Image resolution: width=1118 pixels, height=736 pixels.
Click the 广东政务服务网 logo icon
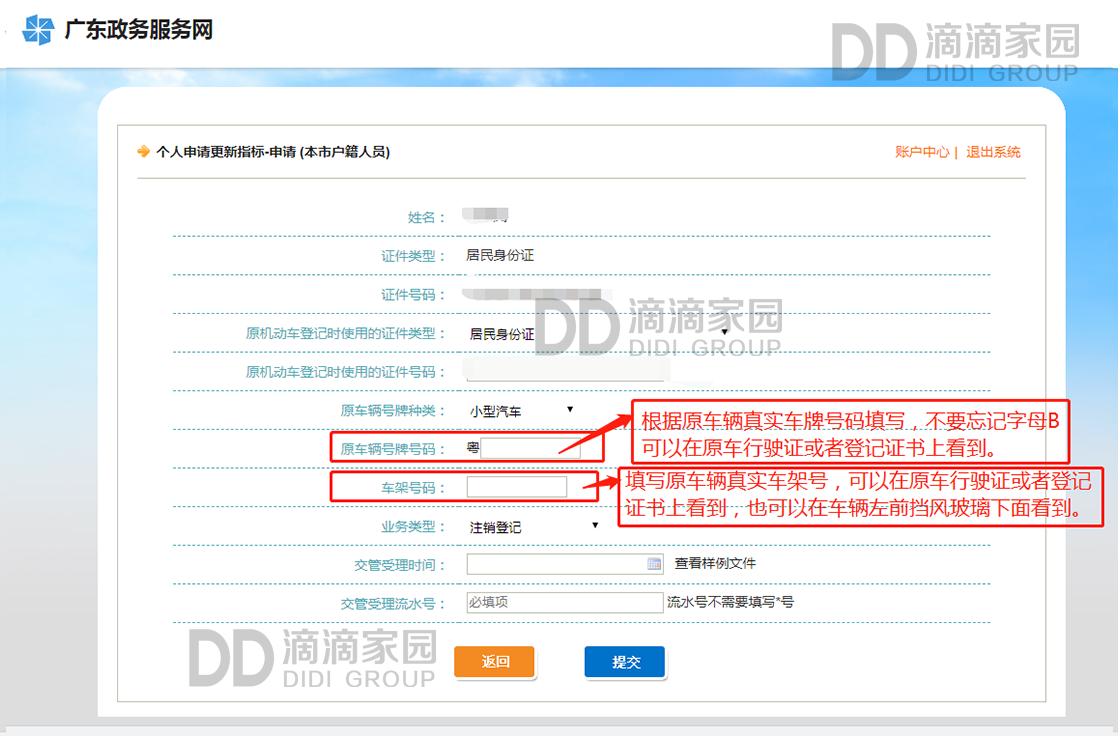click(x=38, y=30)
